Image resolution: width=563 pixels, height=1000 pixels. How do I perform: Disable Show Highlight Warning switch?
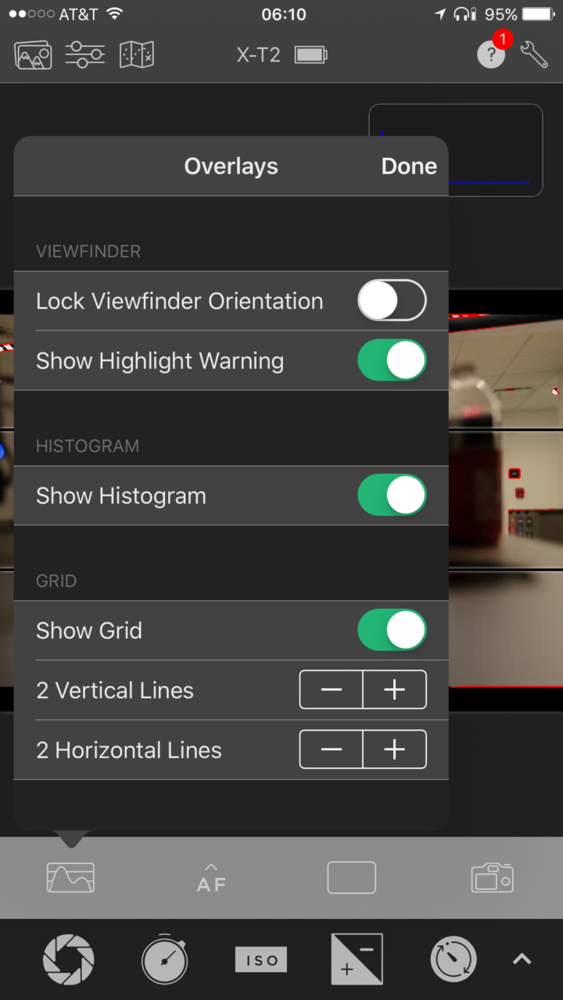pyautogui.click(x=391, y=360)
